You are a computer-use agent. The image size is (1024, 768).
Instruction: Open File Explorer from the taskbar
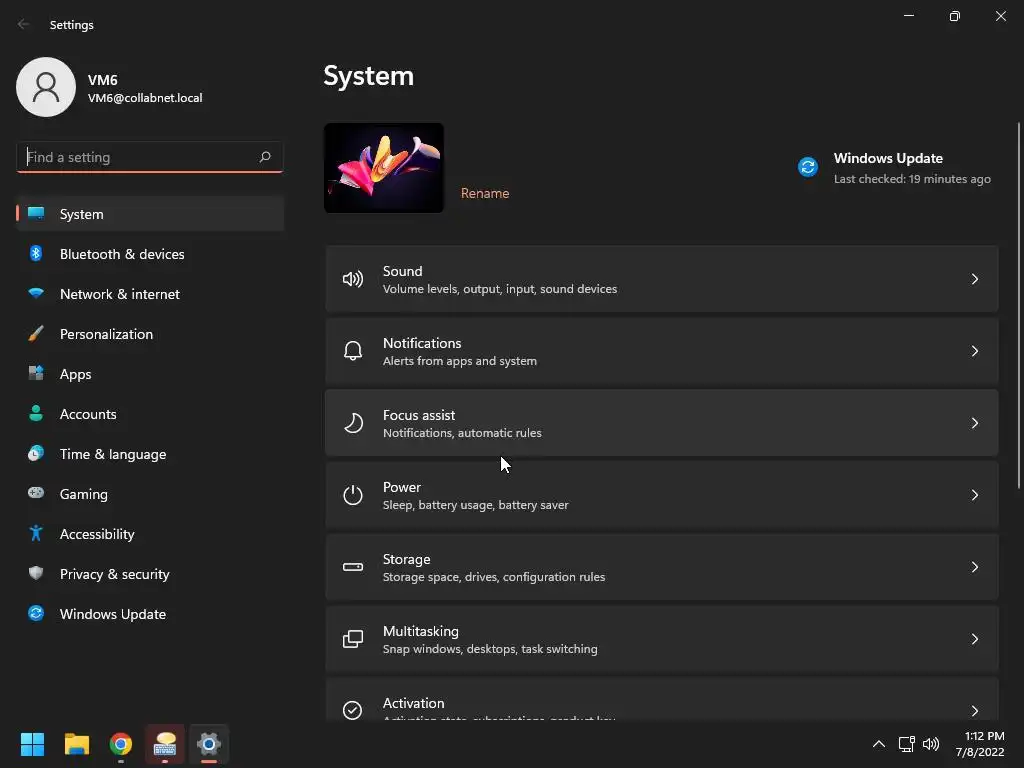coord(76,744)
